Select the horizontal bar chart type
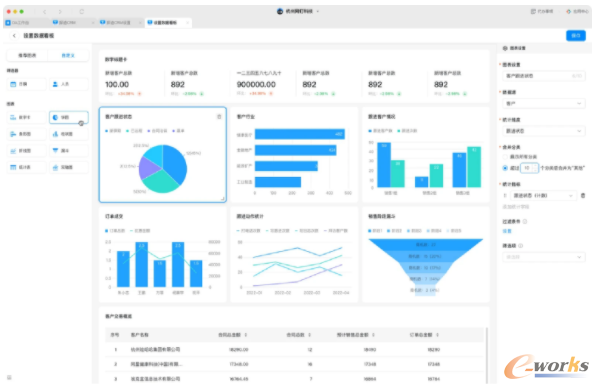Image resolution: width=599 pixels, height=389 pixels. (26, 134)
